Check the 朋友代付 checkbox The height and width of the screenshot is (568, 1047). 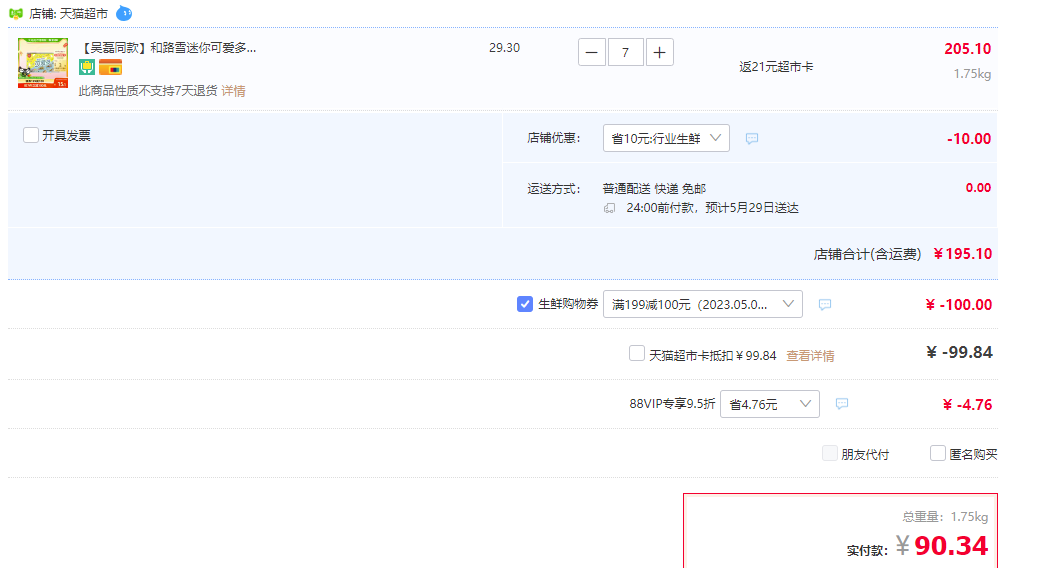click(x=829, y=454)
